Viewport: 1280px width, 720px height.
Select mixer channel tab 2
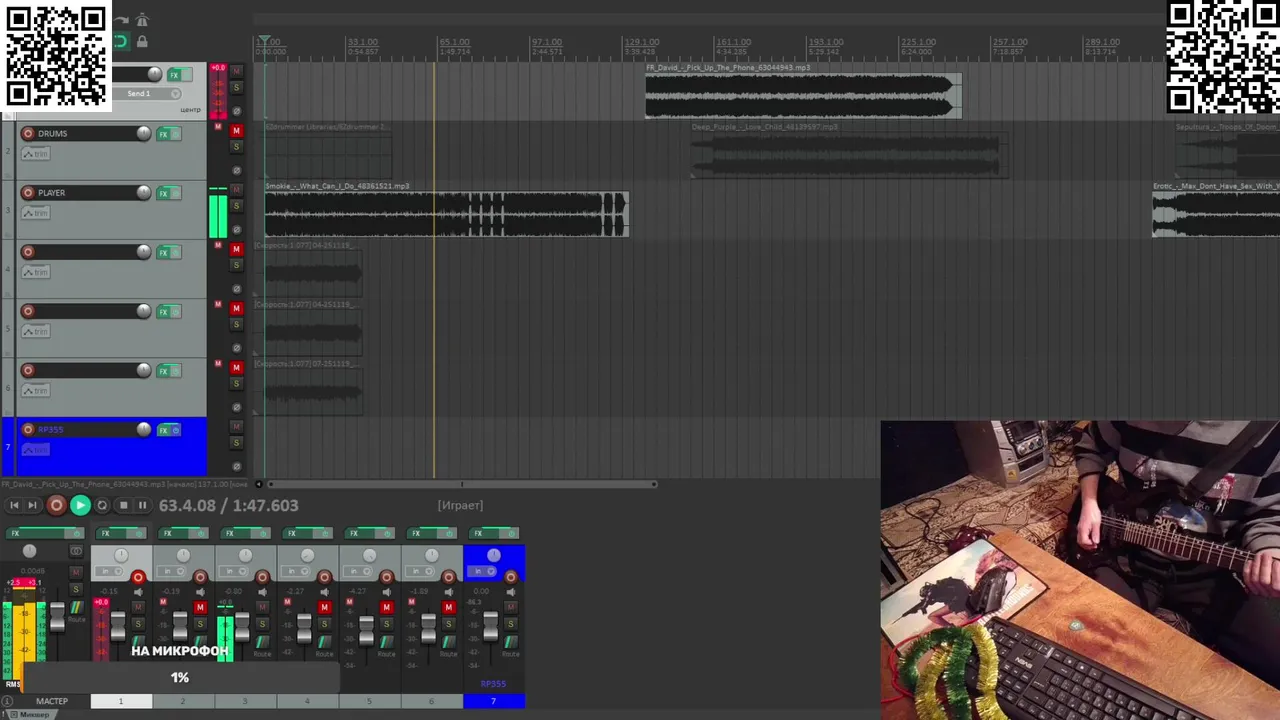pos(183,702)
